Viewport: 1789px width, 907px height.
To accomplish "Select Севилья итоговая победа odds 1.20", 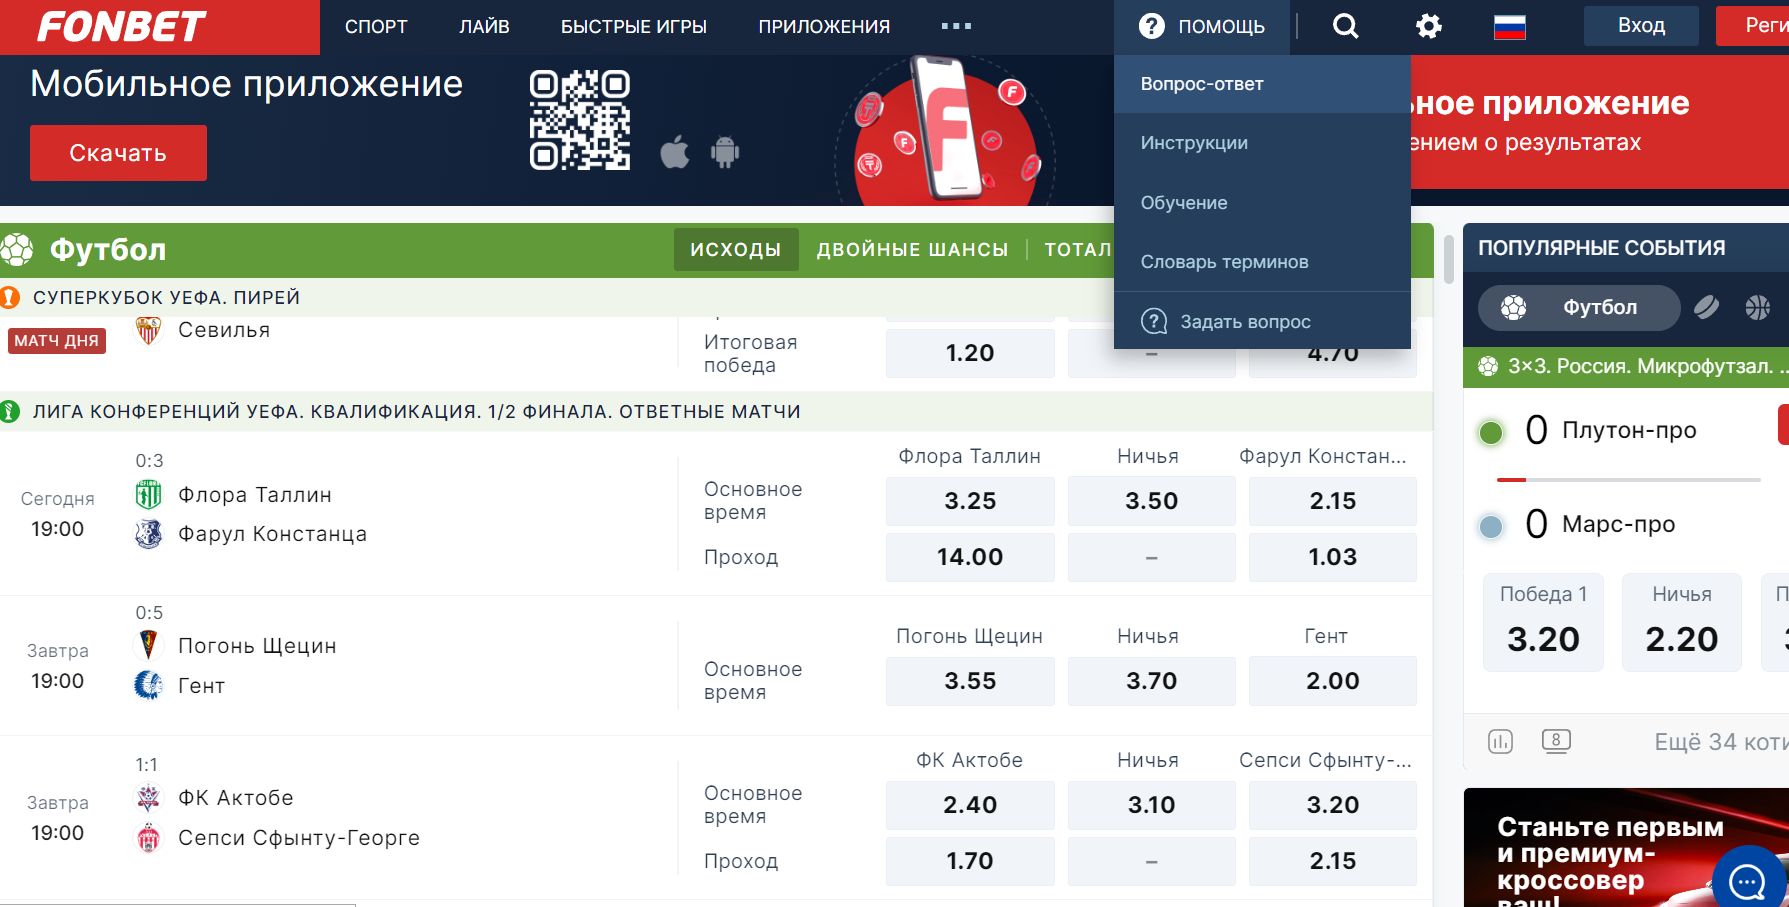I will point(970,353).
